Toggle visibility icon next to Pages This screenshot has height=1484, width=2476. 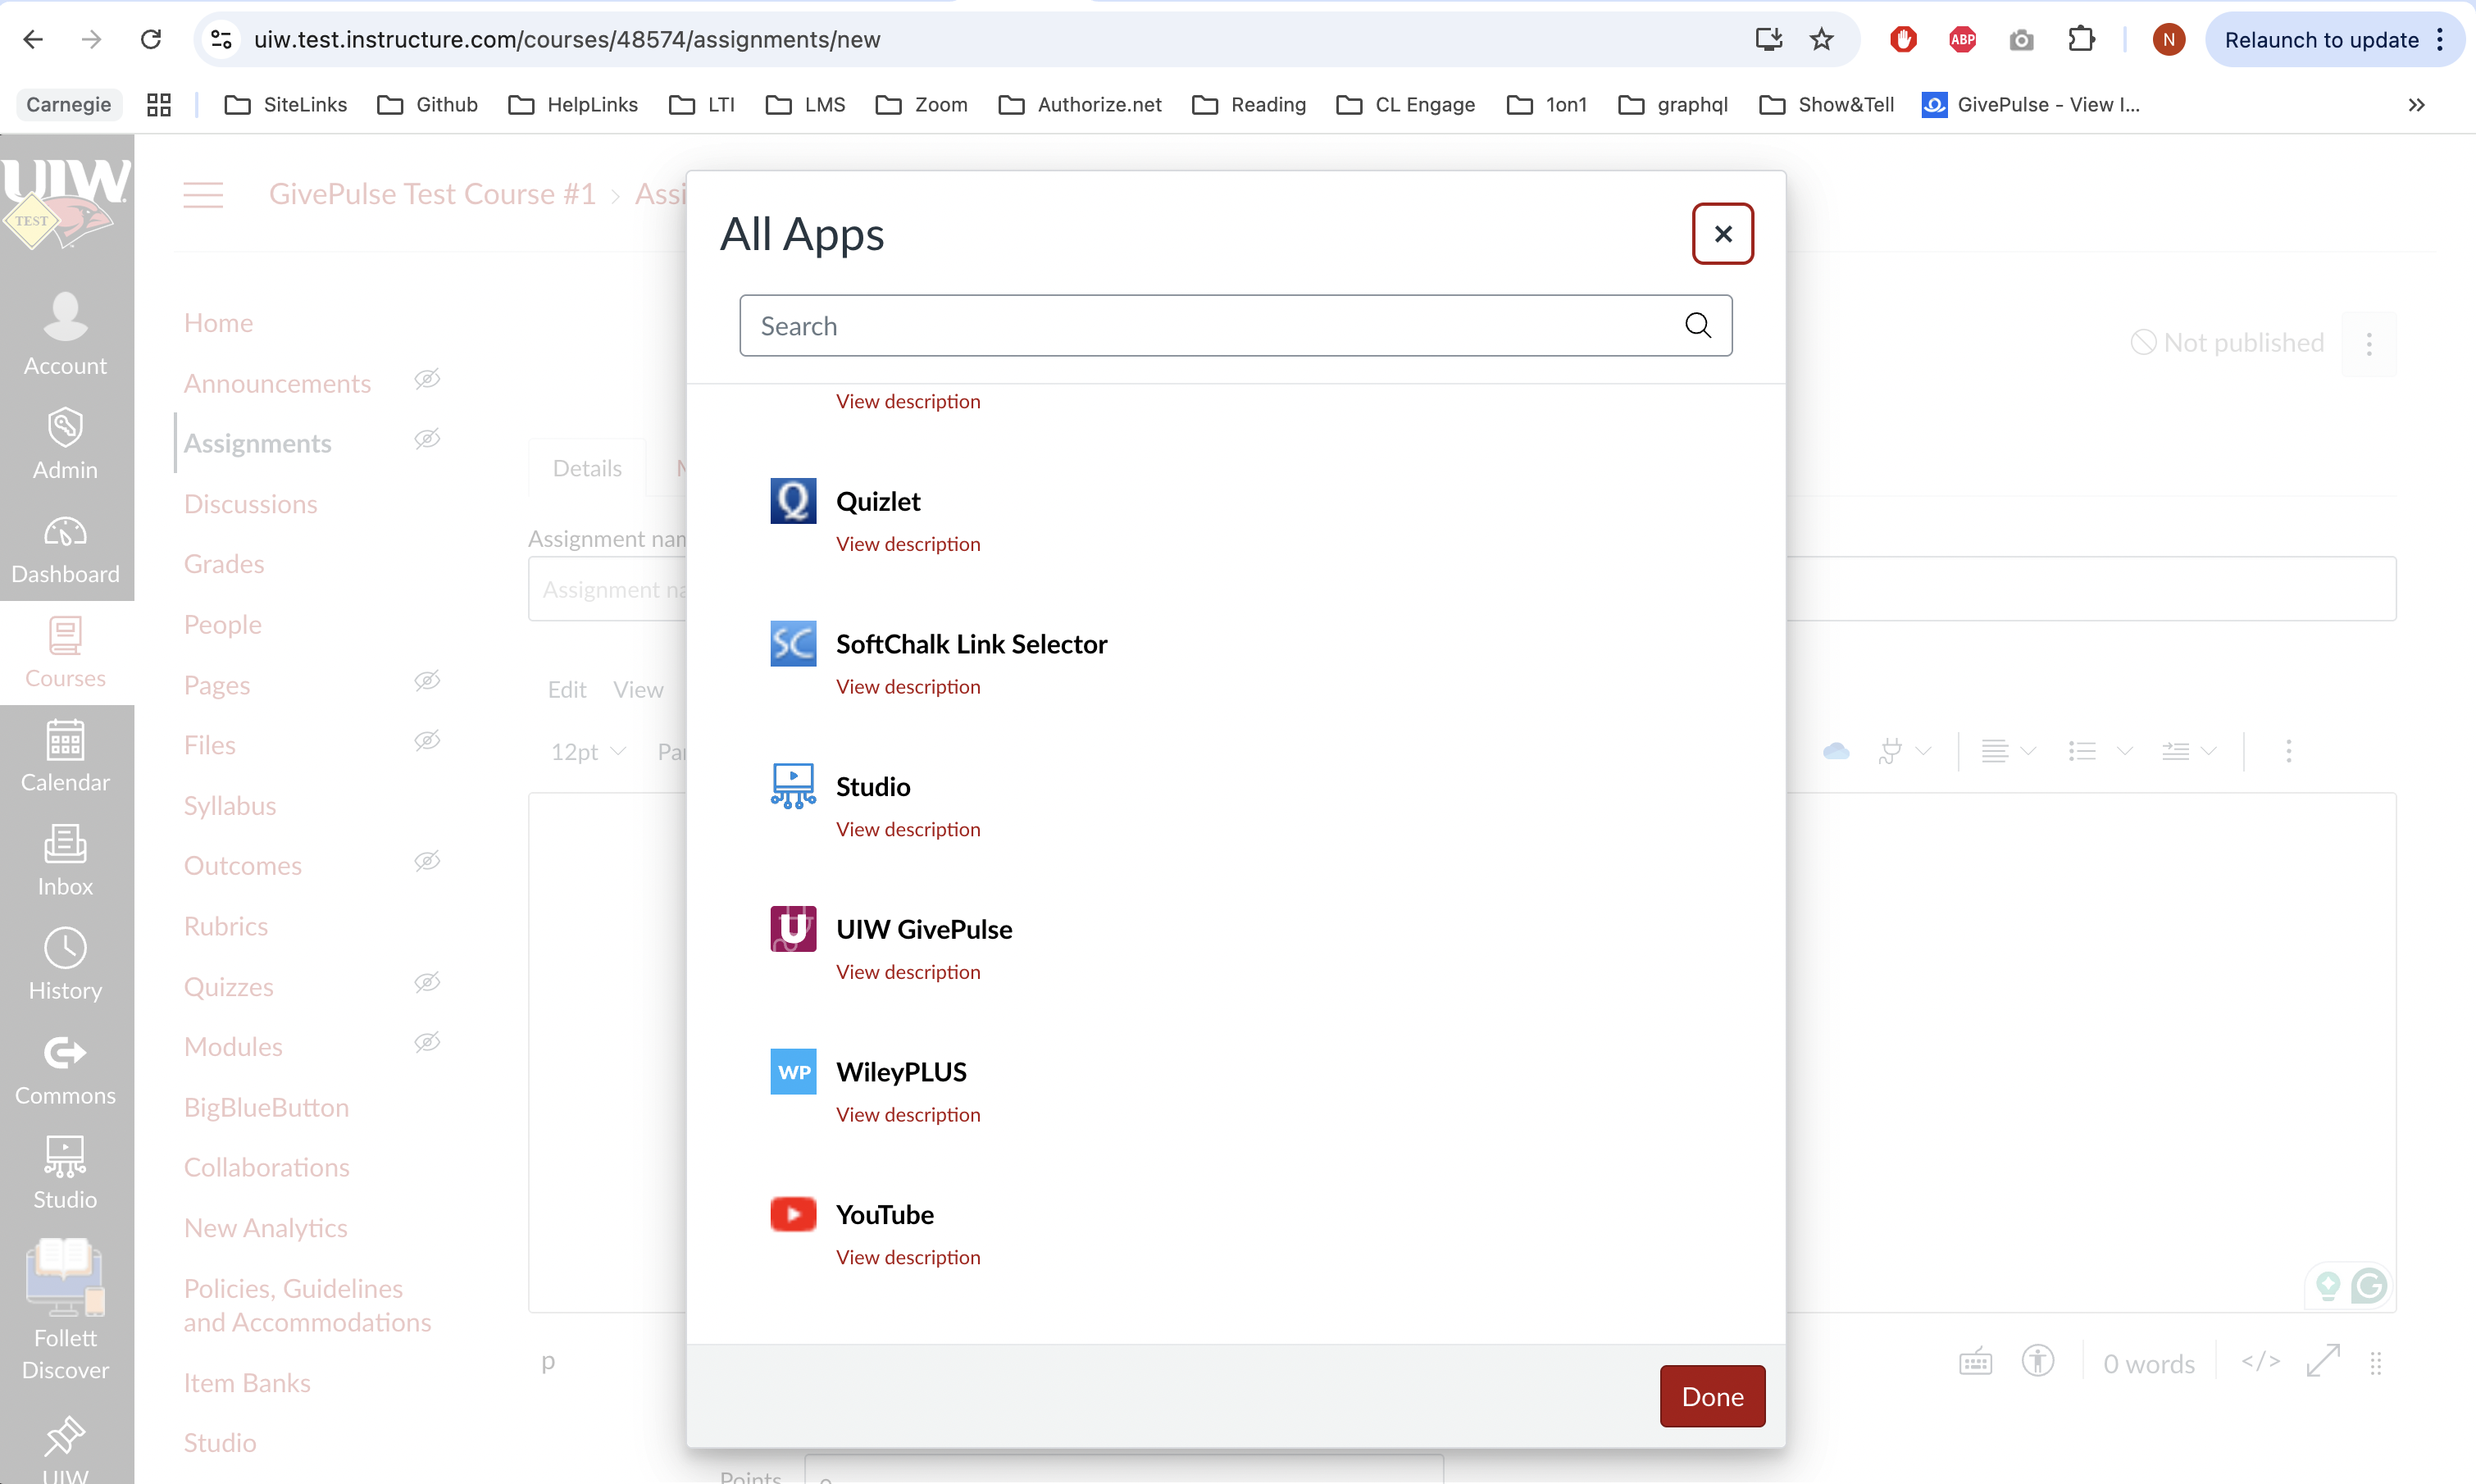(427, 681)
